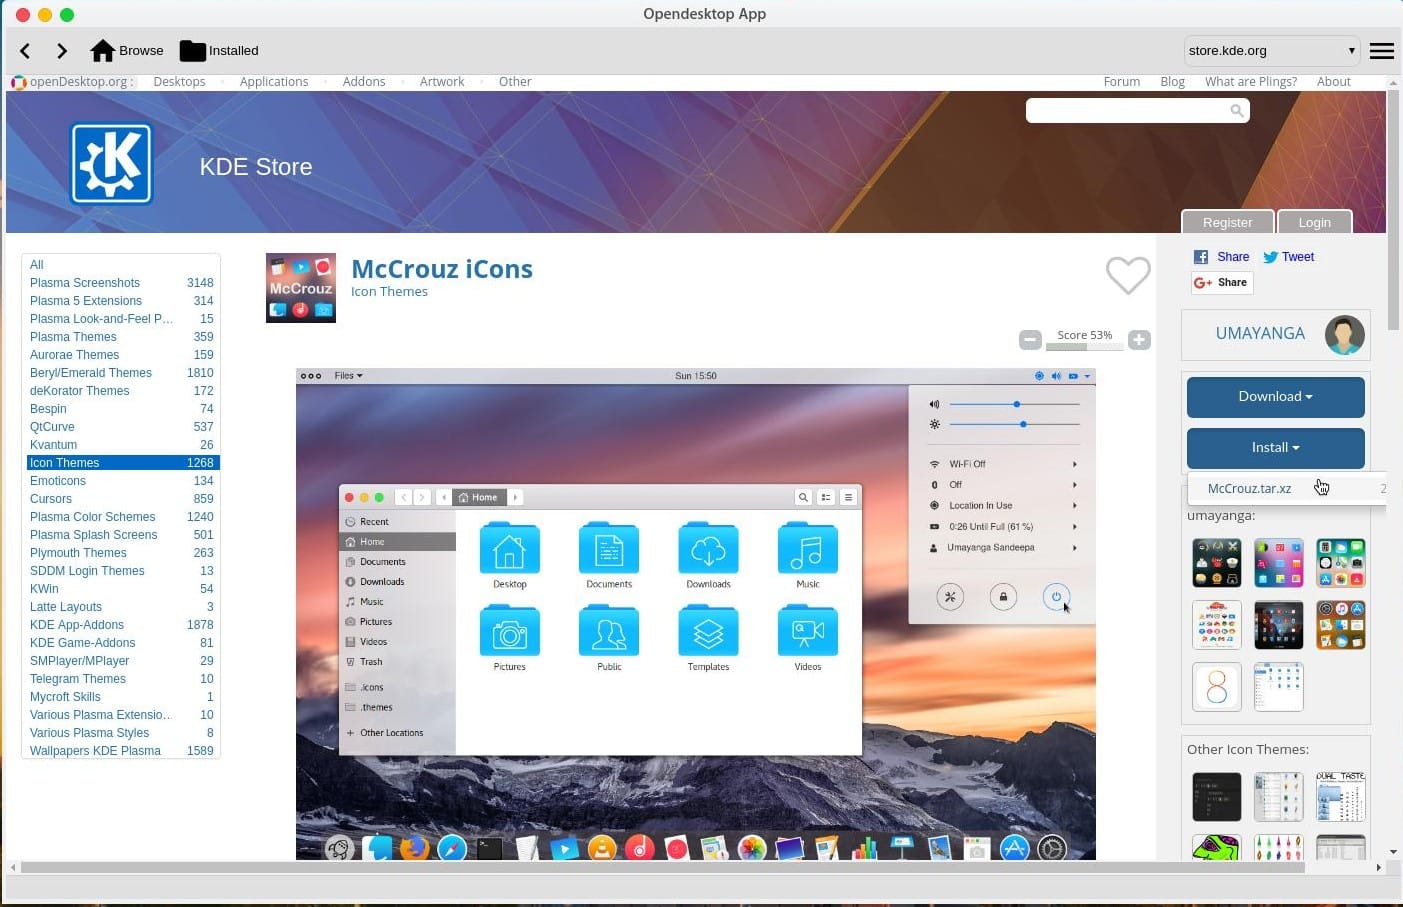Open the store.kde.org dropdown

pos(1271,51)
